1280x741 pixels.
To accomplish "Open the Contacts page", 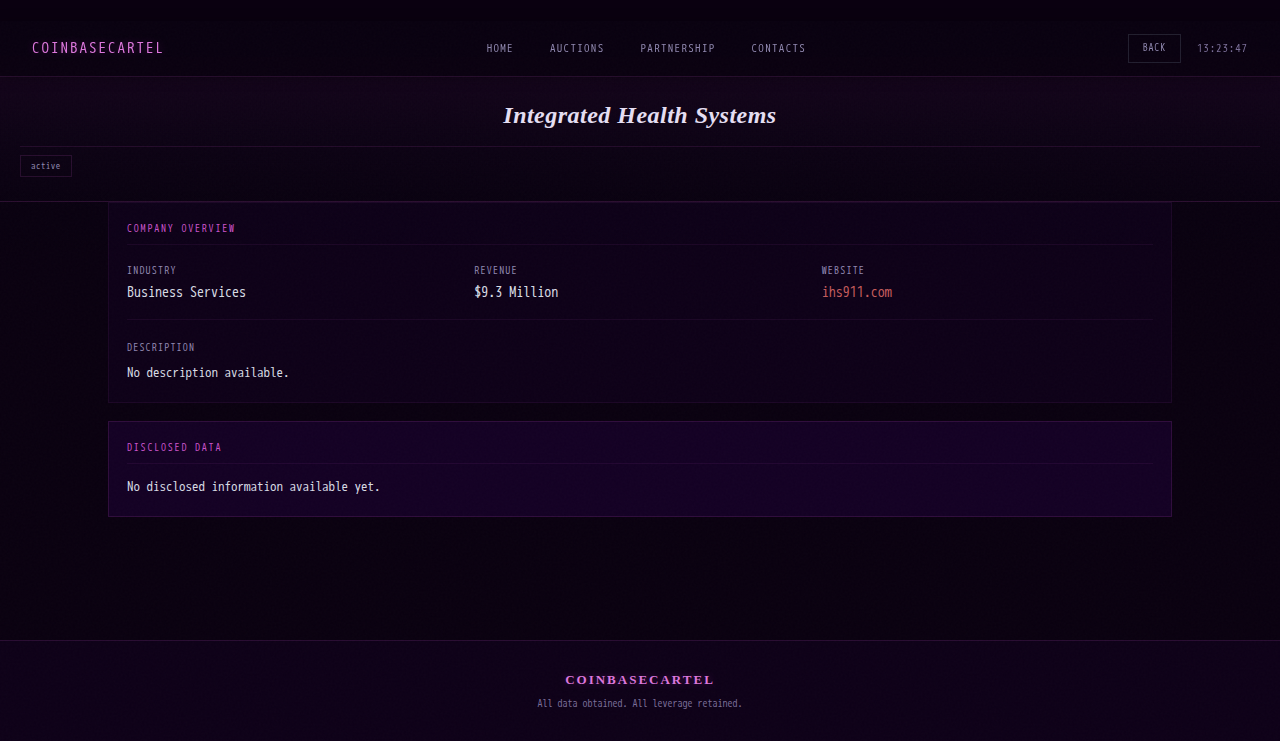I will click(x=779, y=48).
